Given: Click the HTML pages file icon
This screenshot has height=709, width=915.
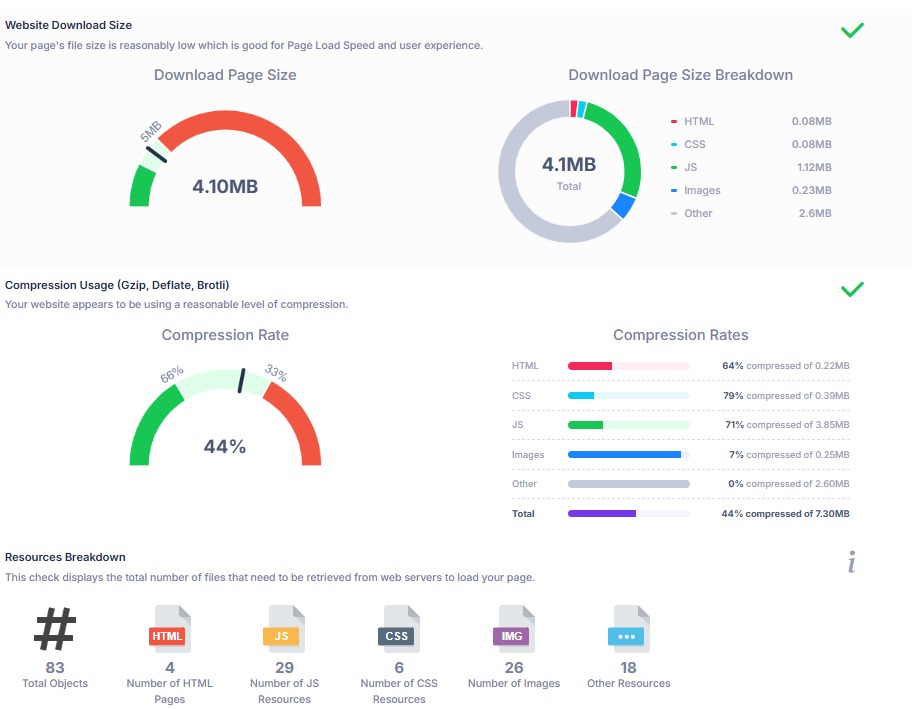Looking at the screenshot, I should click(x=168, y=630).
